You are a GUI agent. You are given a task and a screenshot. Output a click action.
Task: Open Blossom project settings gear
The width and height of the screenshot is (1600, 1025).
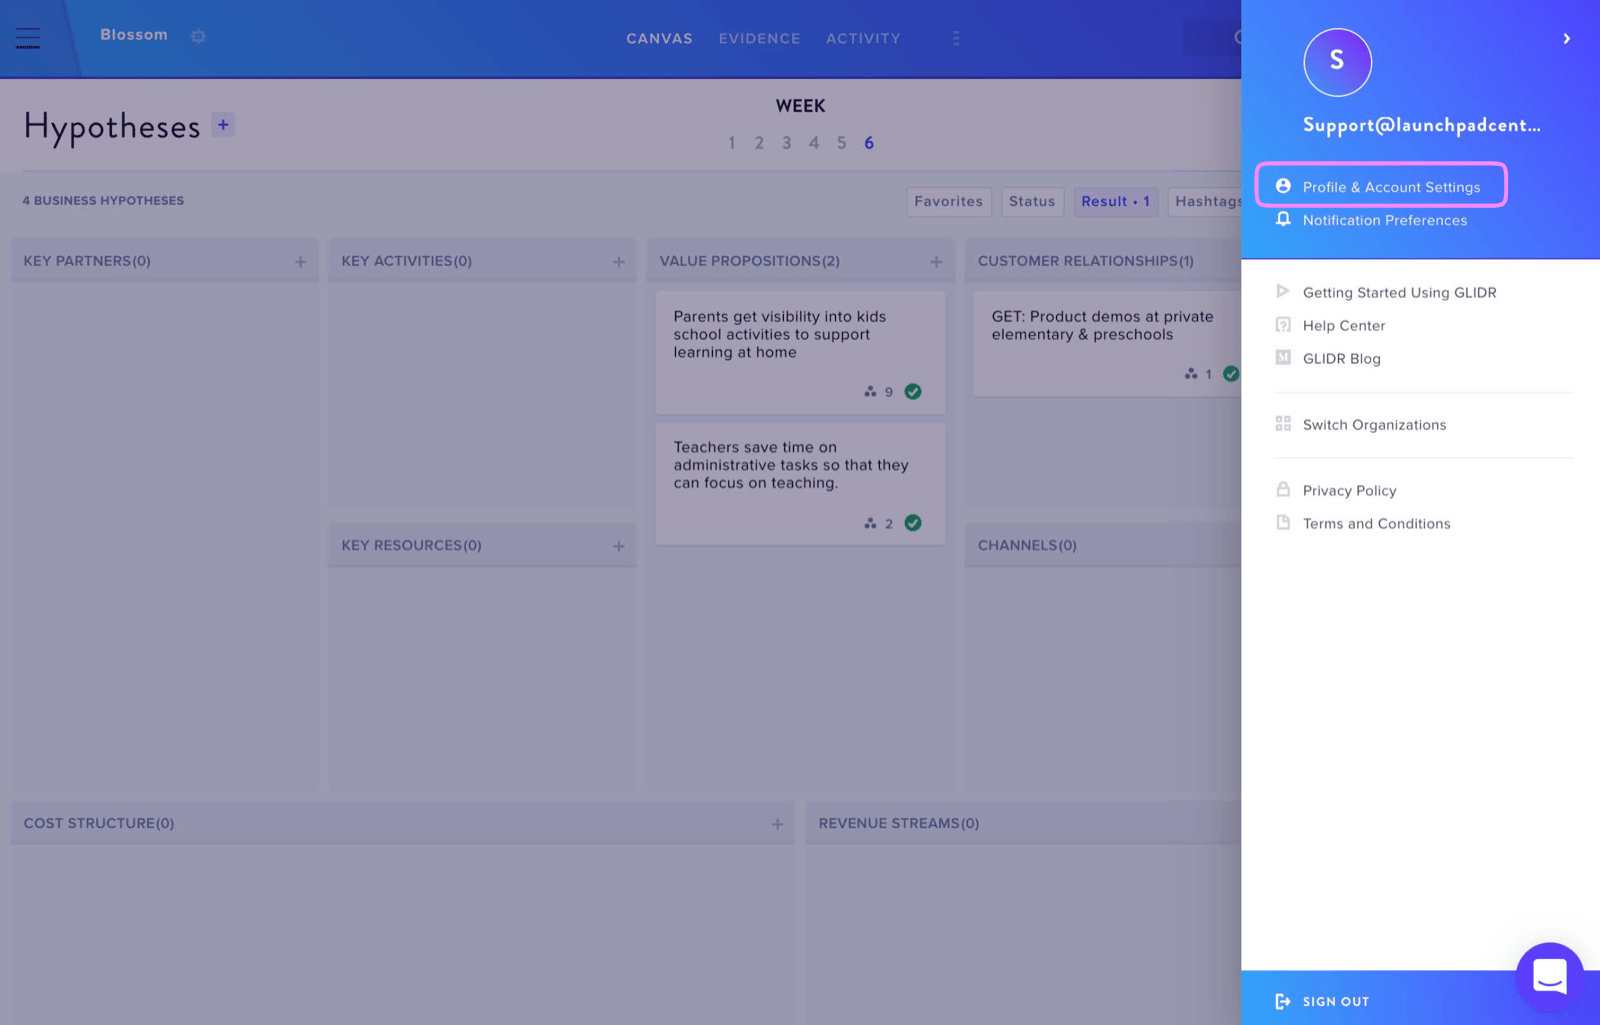point(198,36)
